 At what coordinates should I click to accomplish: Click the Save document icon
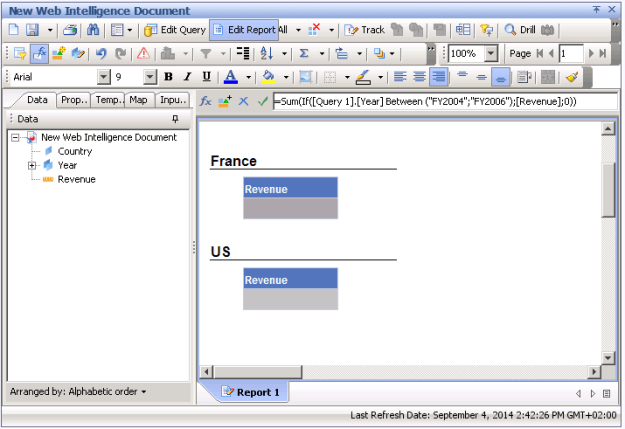click(x=32, y=30)
